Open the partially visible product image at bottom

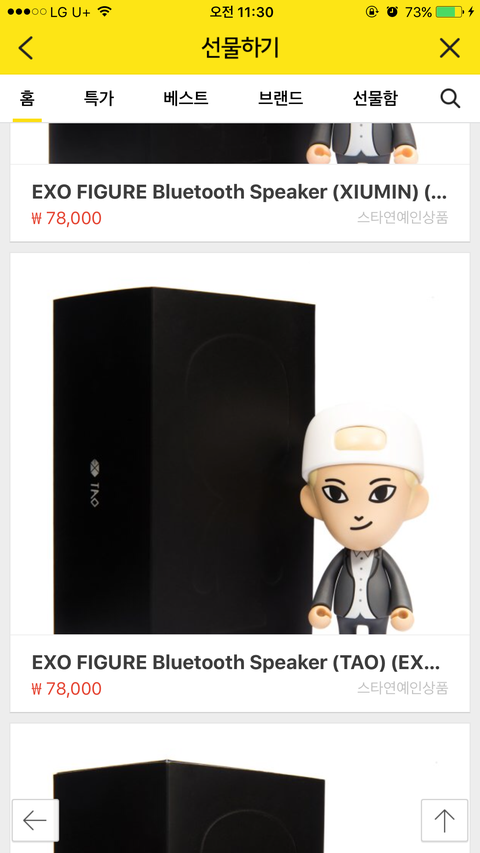pos(240,788)
